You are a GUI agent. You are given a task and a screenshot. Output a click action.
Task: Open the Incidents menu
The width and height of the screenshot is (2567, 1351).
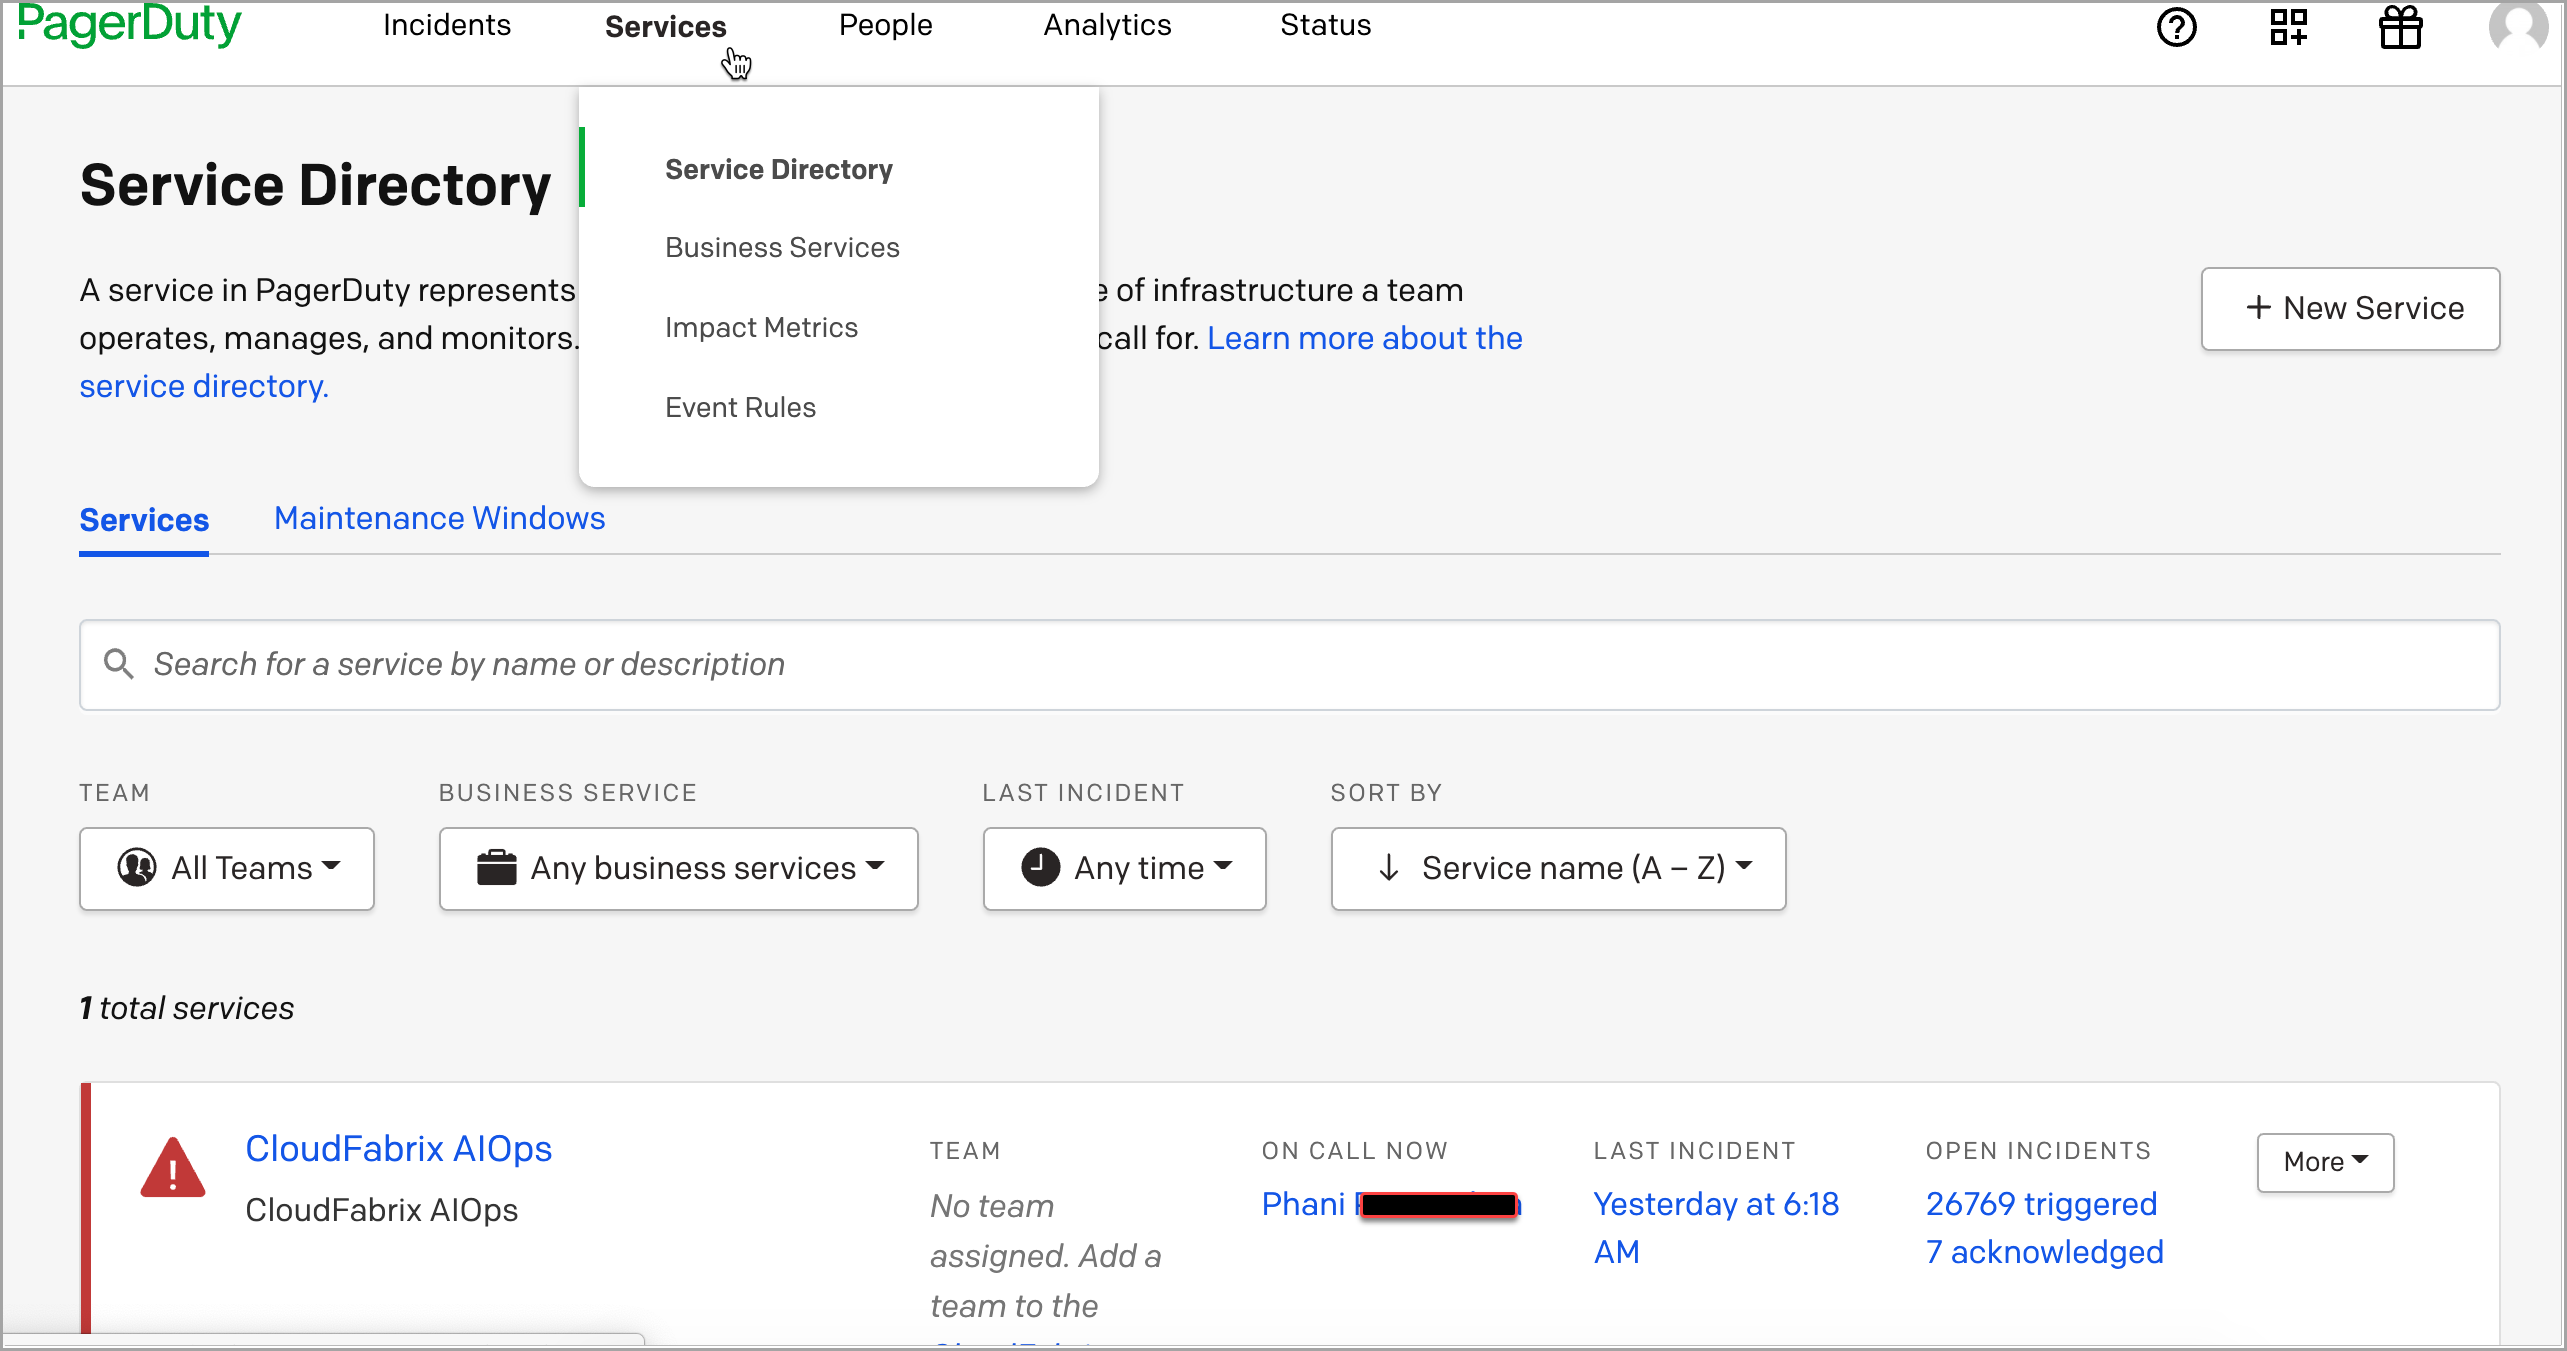(447, 25)
